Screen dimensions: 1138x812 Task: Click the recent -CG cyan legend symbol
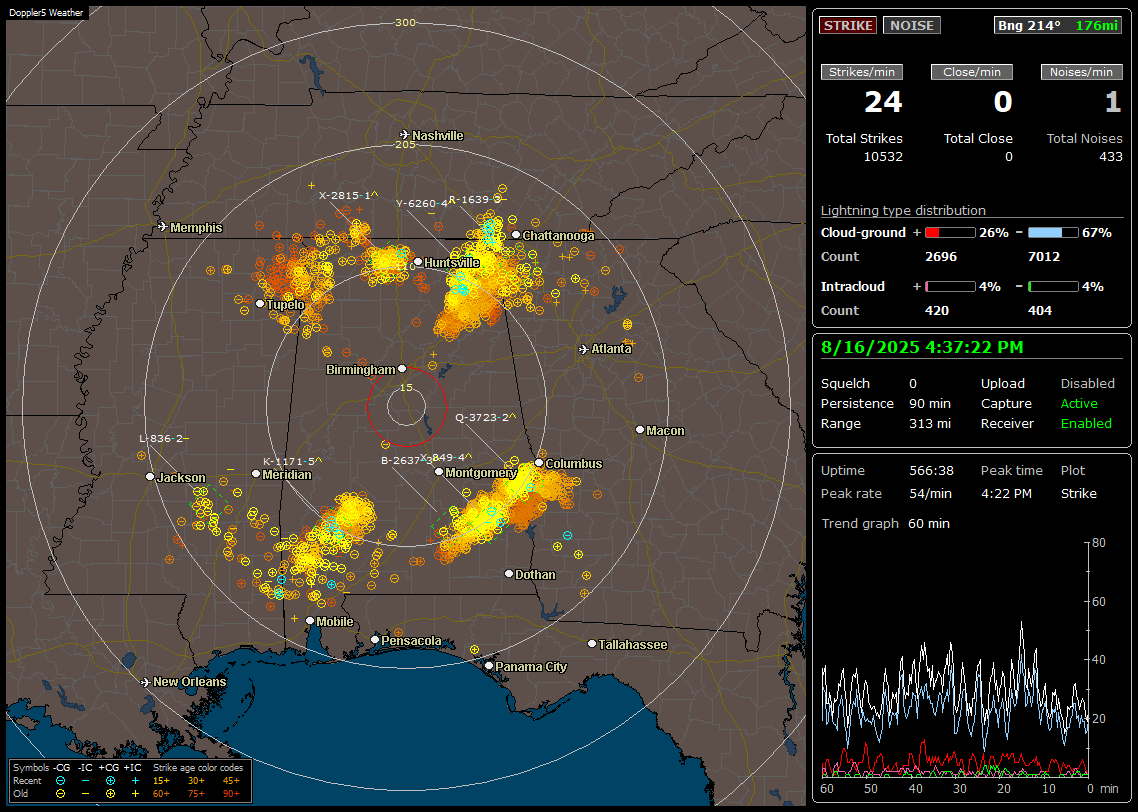point(61,781)
